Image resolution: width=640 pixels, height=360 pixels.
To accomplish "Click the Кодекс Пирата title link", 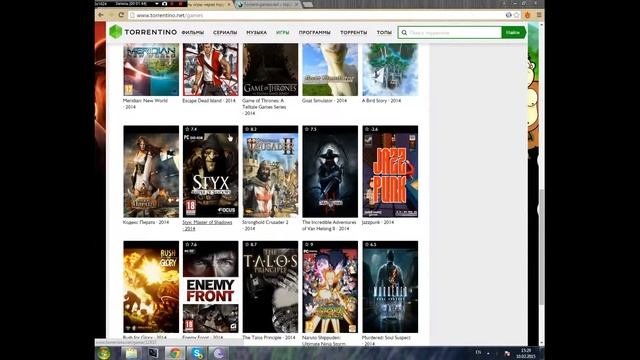I will pyautogui.click(x=146, y=222).
